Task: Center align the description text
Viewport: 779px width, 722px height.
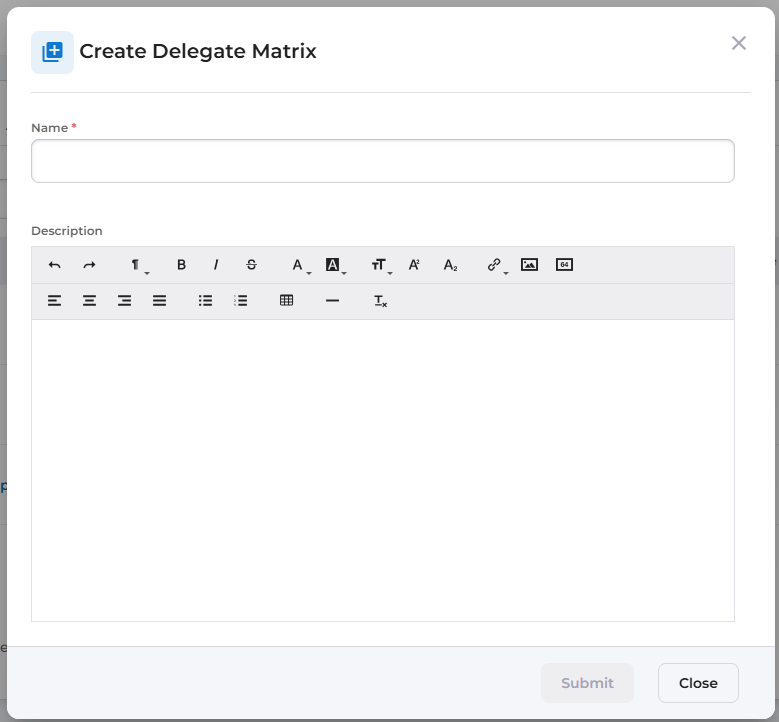Action: coord(89,300)
